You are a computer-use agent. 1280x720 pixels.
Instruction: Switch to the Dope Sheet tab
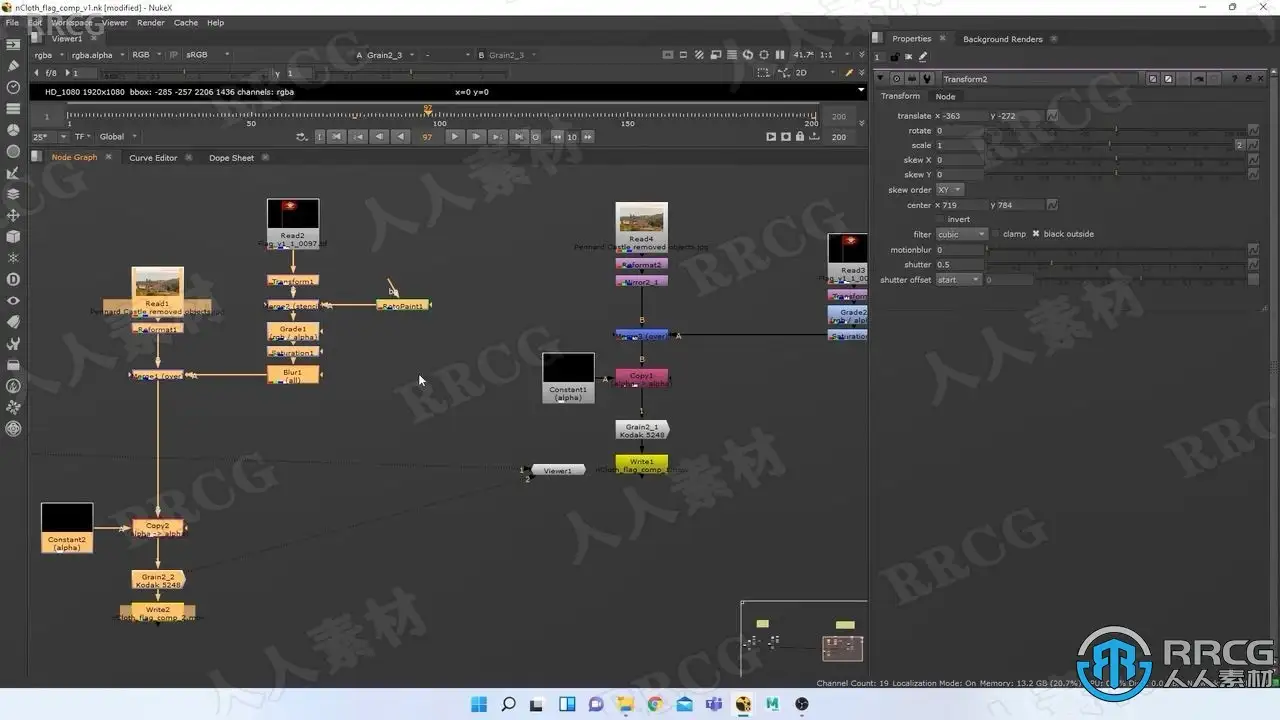[231, 158]
